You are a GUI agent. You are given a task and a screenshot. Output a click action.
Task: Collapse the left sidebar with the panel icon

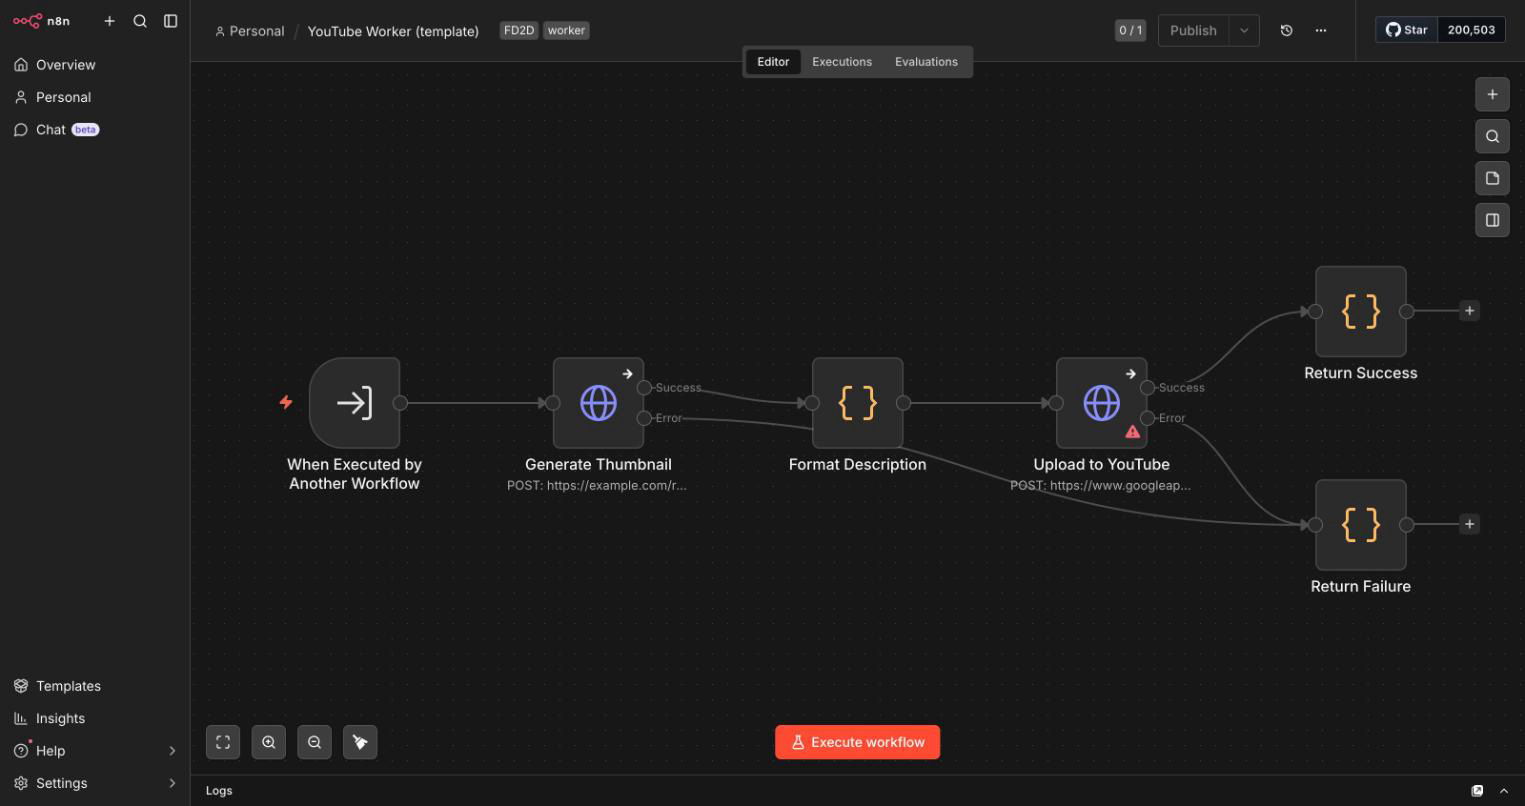click(171, 21)
